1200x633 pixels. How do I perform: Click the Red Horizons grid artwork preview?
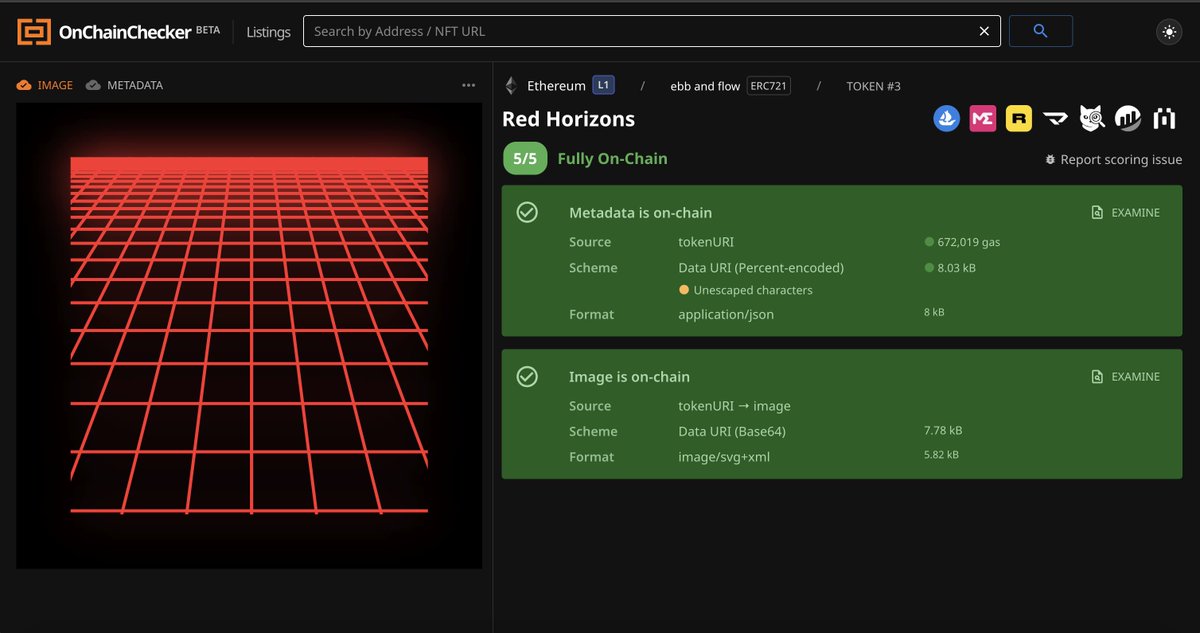click(x=249, y=336)
